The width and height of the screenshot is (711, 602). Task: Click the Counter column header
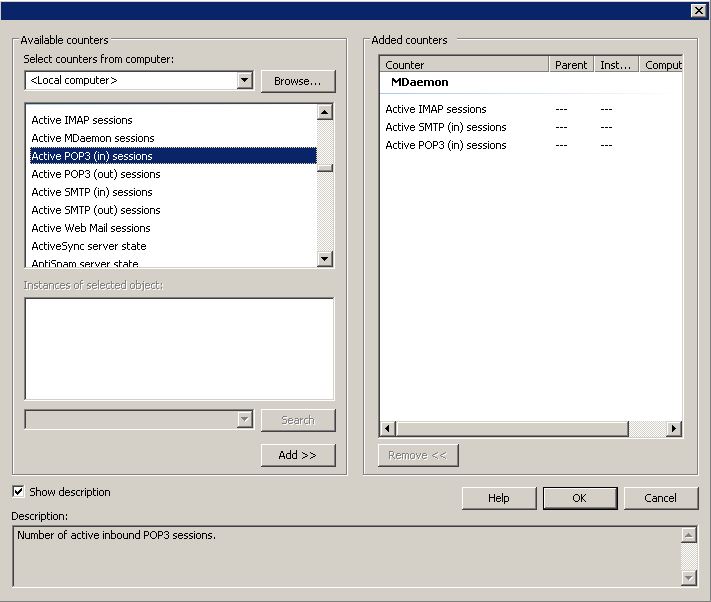(464, 65)
